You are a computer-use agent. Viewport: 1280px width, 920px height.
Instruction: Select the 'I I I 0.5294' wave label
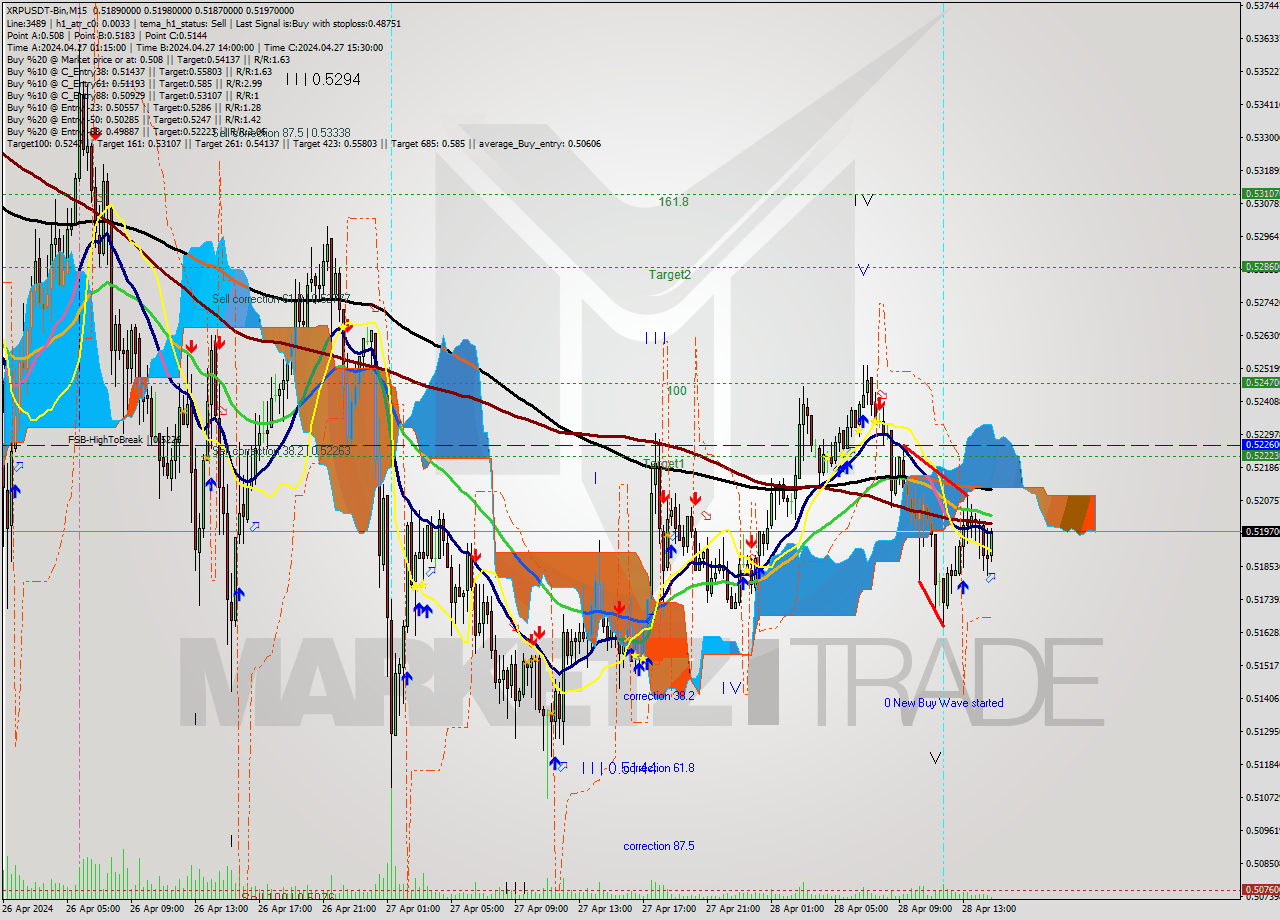coord(323,79)
